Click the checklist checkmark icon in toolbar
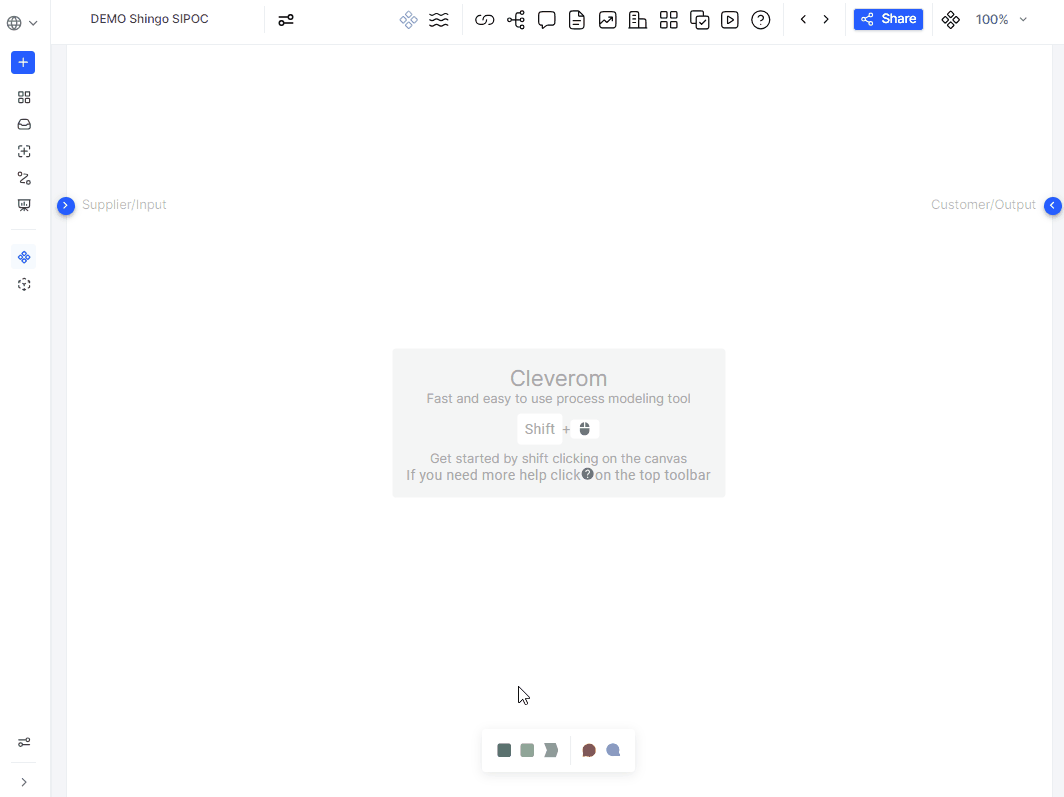Screen dimensions: 1064x797 [x=699, y=20]
